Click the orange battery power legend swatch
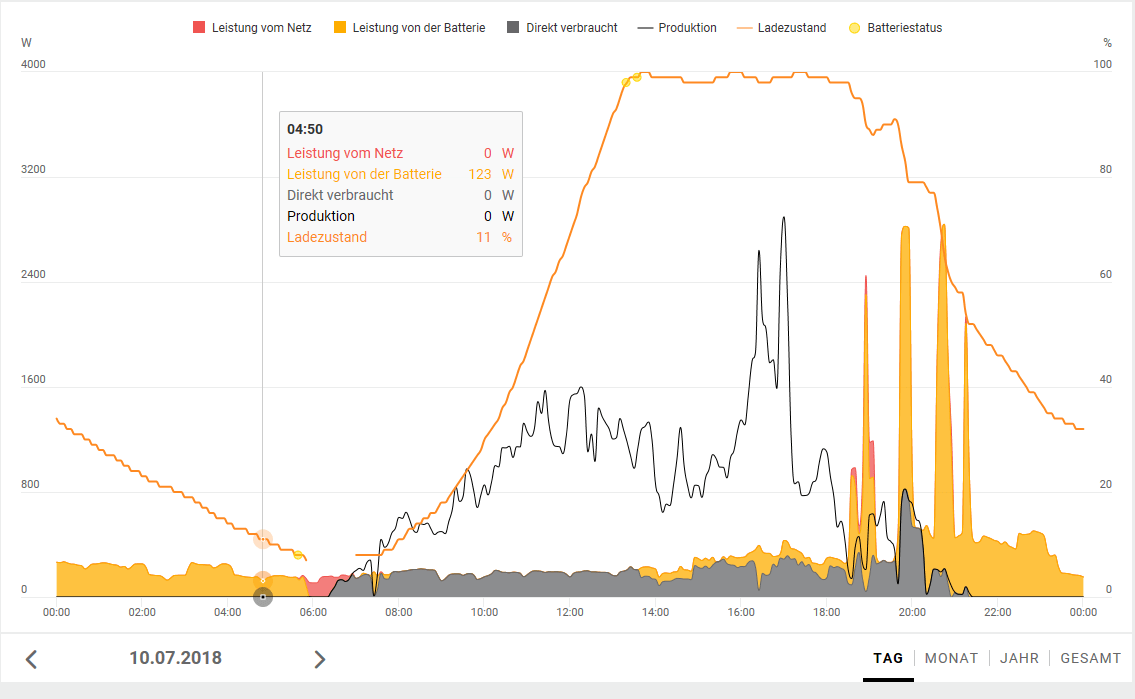Screen dimensions: 1135x699 coord(339,28)
